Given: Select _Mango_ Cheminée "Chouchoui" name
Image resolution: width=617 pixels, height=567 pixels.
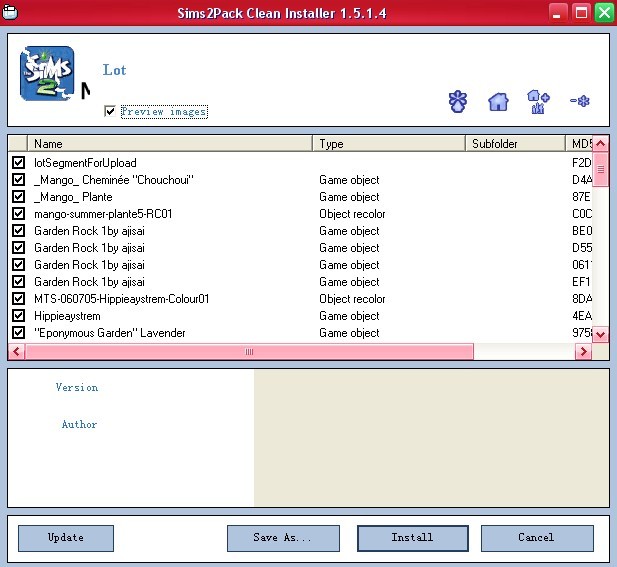Looking at the screenshot, I should tap(114, 180).
